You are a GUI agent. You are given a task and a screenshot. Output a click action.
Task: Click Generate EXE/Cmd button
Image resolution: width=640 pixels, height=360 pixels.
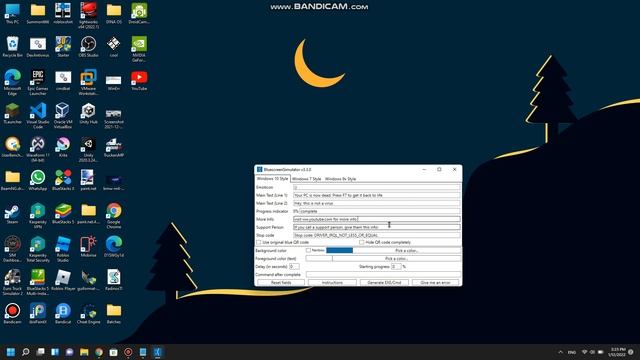(384, 282)
